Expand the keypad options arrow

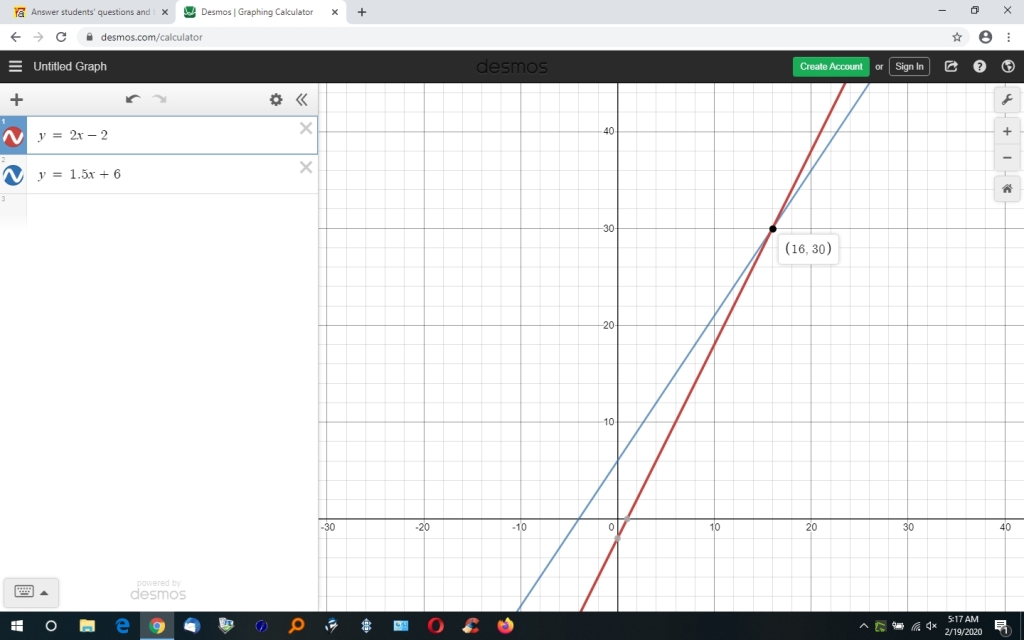click(44, 593)
